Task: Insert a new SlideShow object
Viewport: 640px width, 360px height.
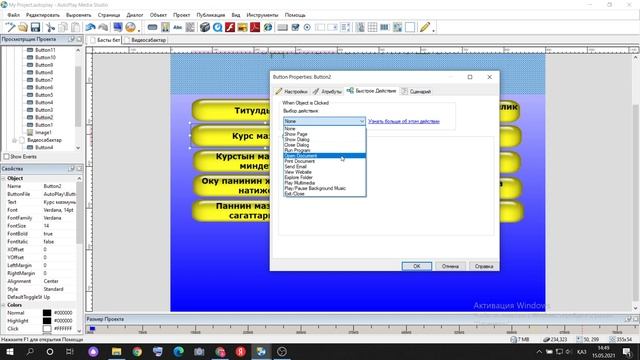Action: [243, 27]
